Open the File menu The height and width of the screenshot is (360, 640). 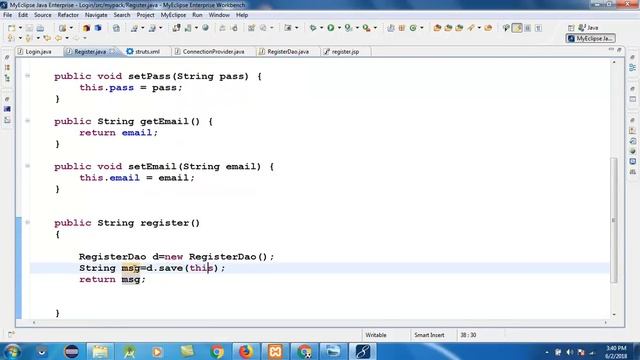point(7,15)
